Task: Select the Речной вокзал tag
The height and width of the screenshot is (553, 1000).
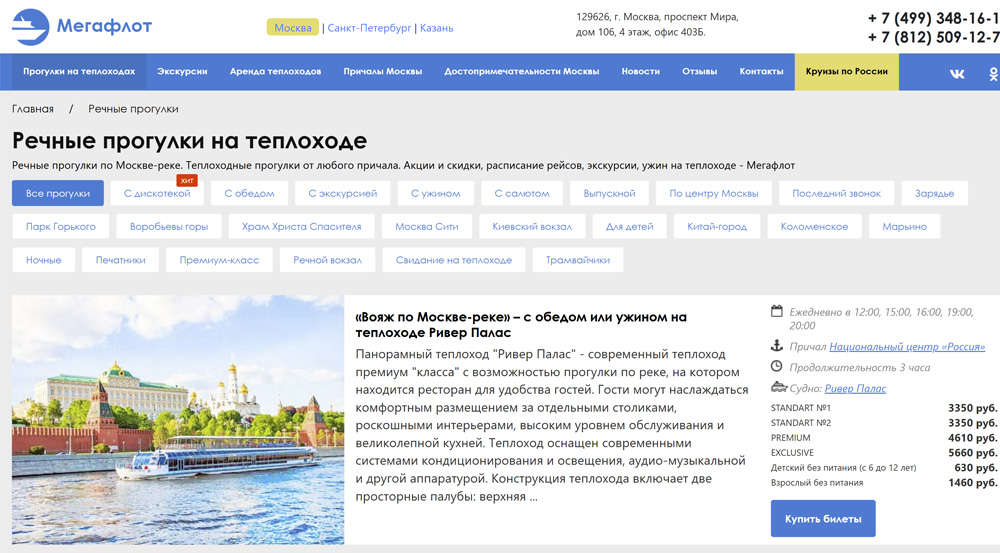Action: point(328,260)
